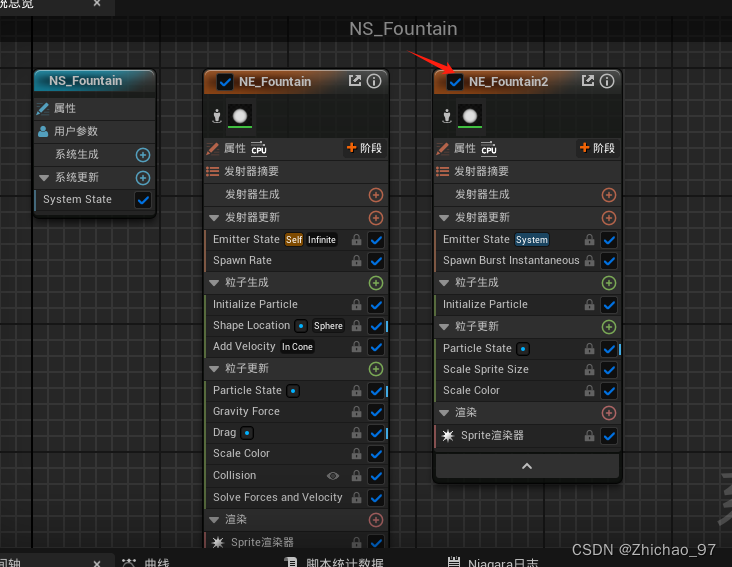Add module to NE_Fountain 发射器生成 plus icon
Screen dimensions: 732x567
(376, 195)
